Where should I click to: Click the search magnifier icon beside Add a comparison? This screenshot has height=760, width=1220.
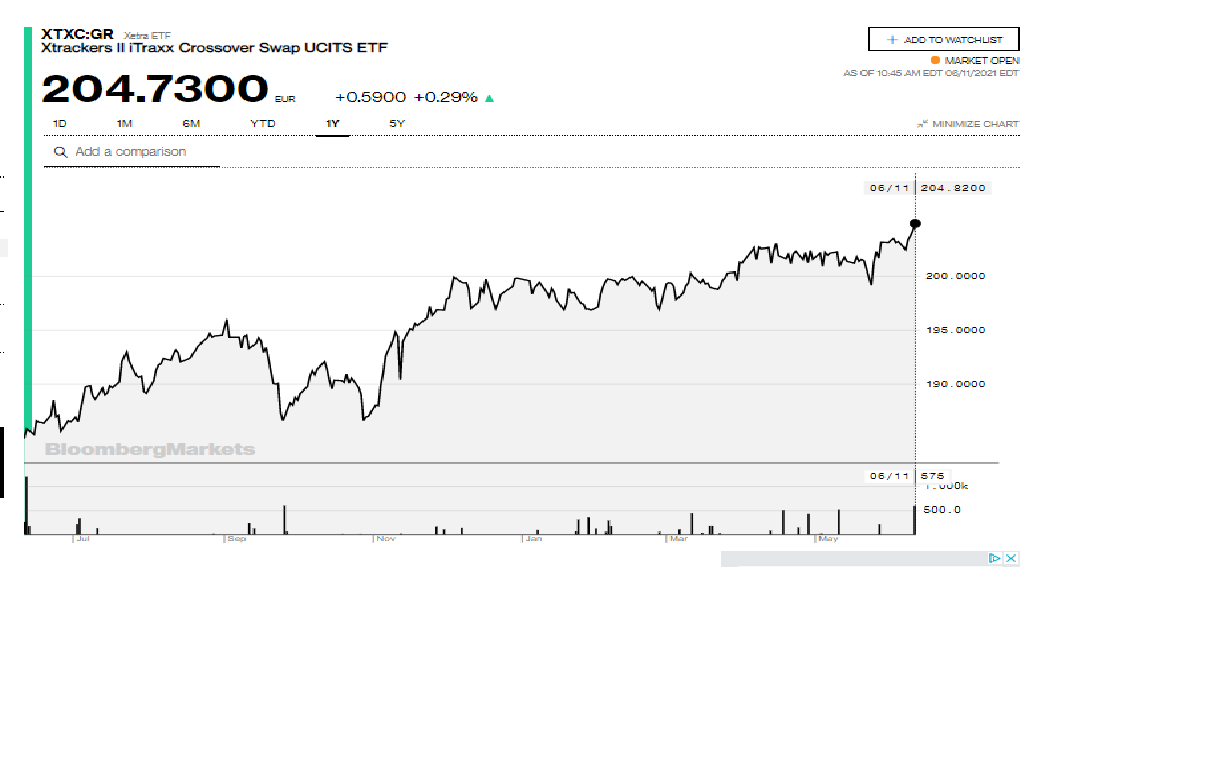click(x=60, y=152)
